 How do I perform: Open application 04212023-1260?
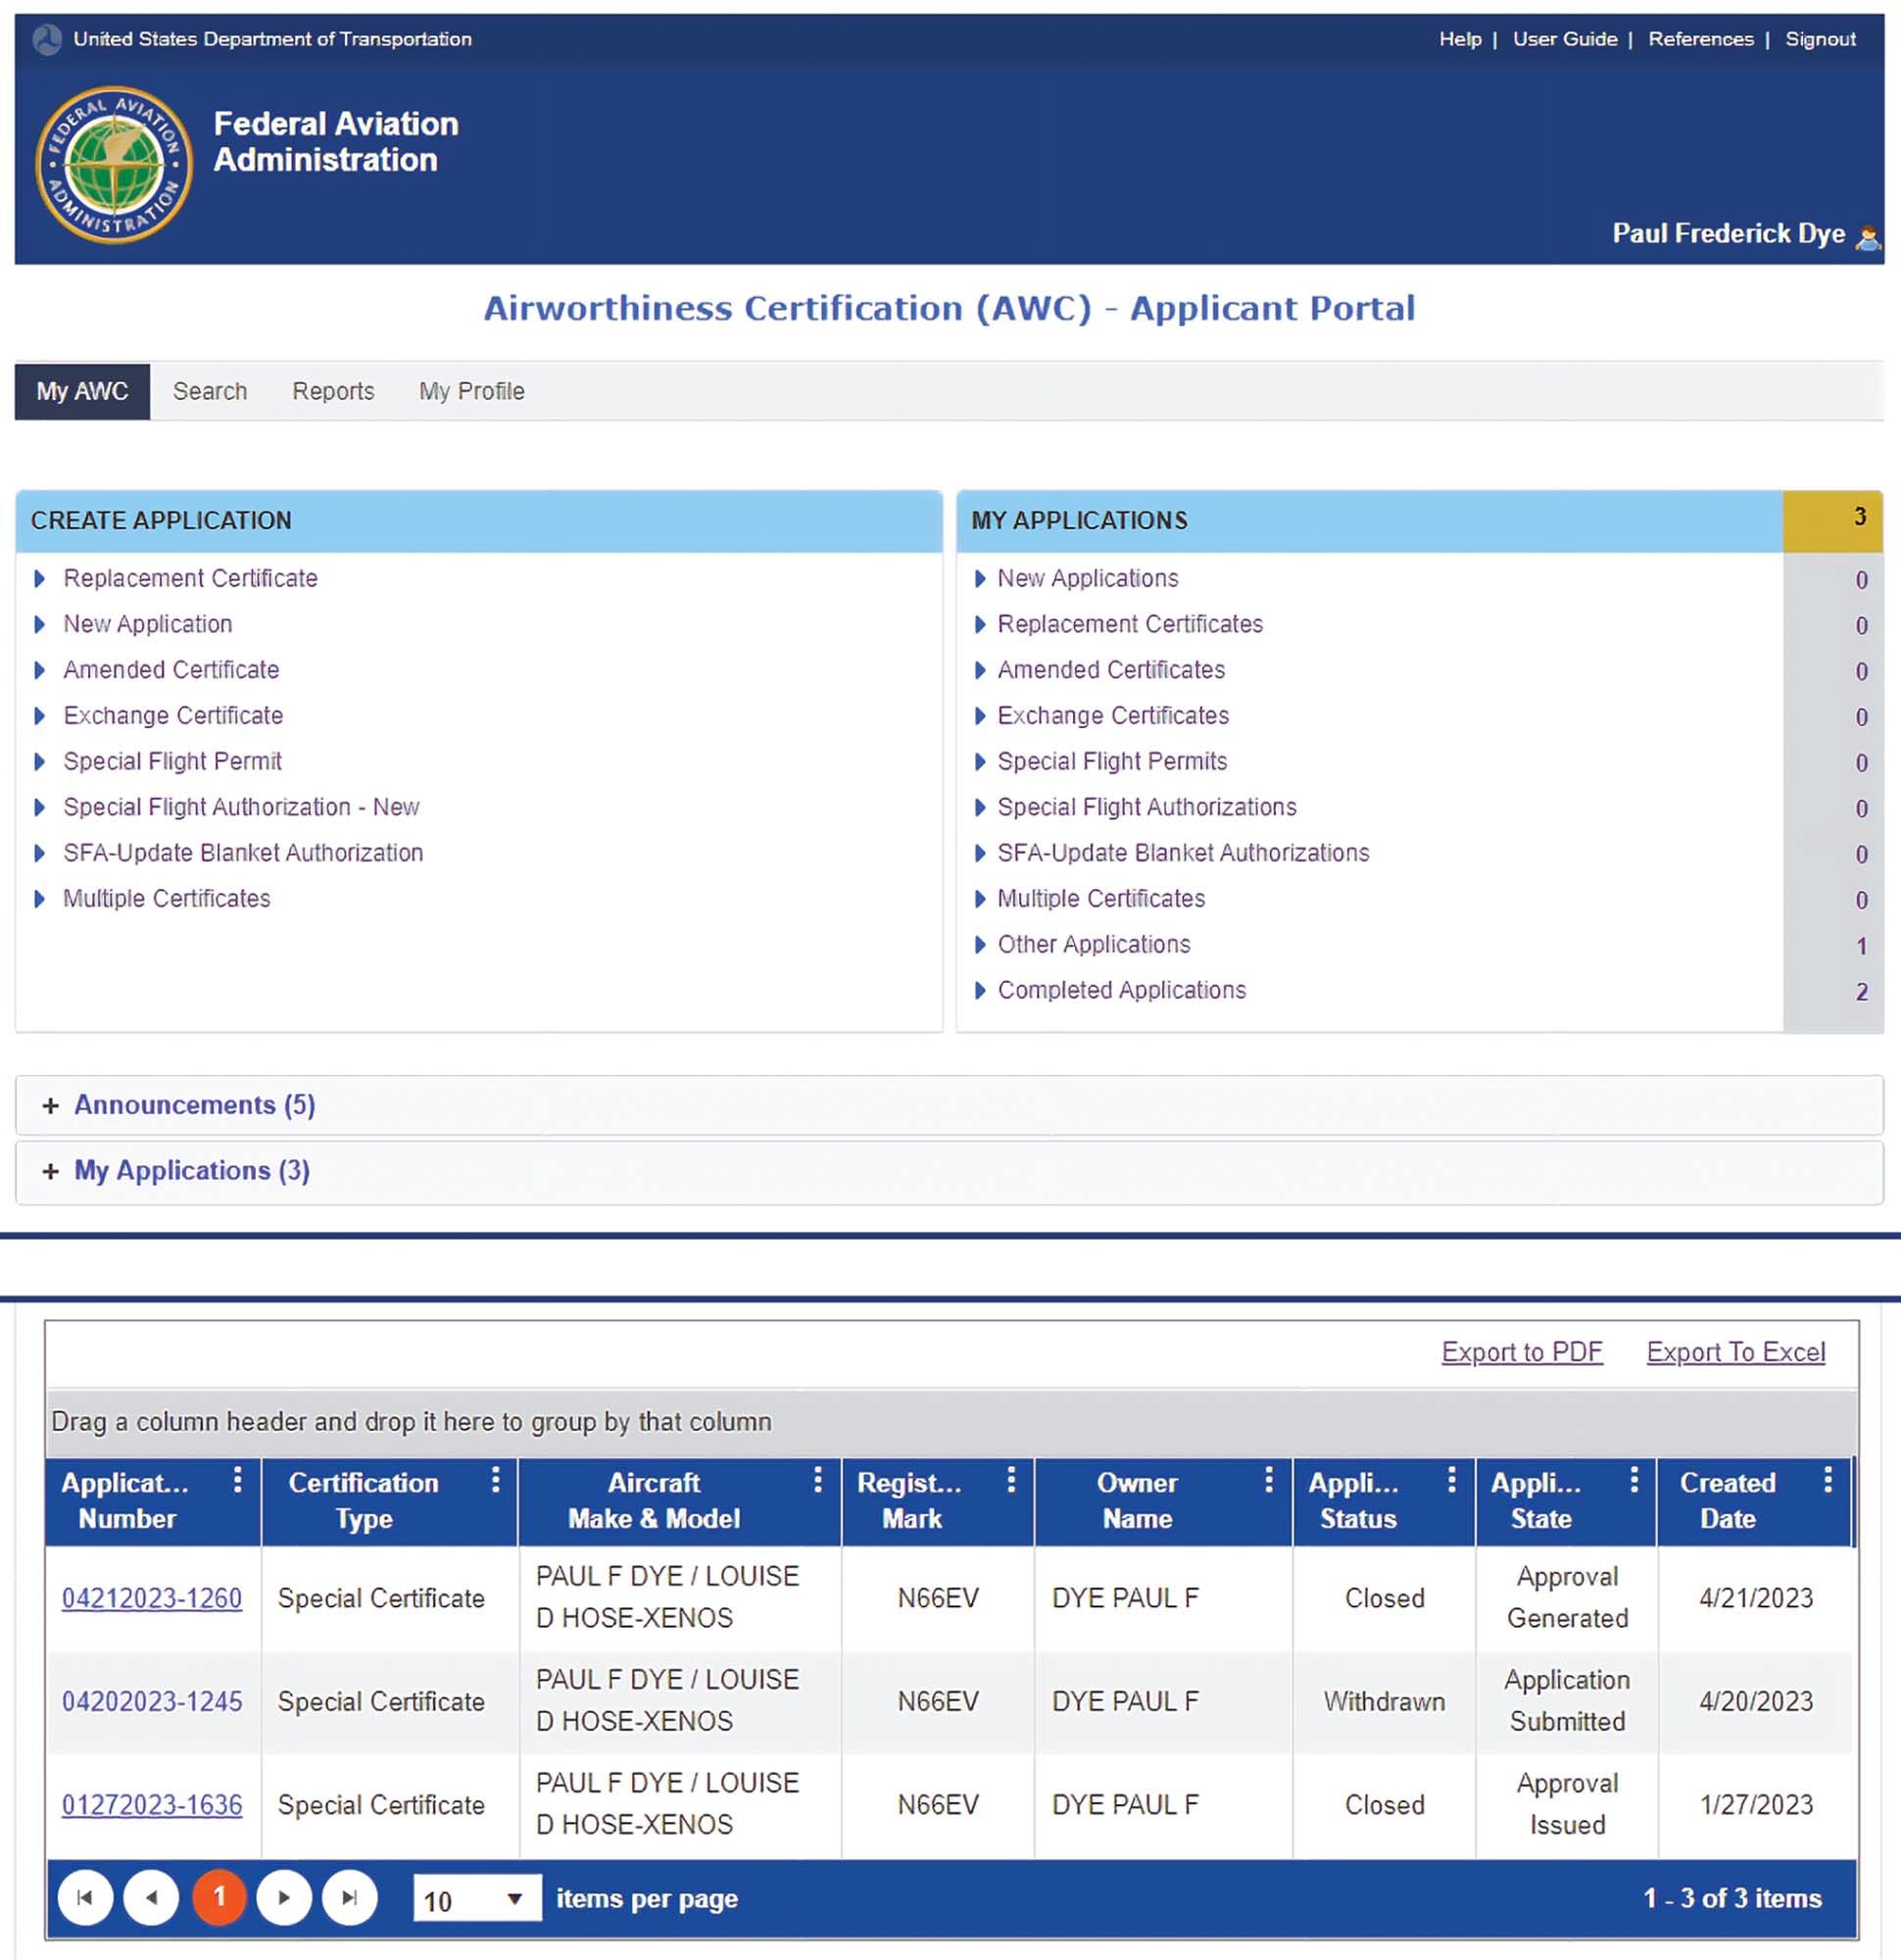coord(152,1599)
